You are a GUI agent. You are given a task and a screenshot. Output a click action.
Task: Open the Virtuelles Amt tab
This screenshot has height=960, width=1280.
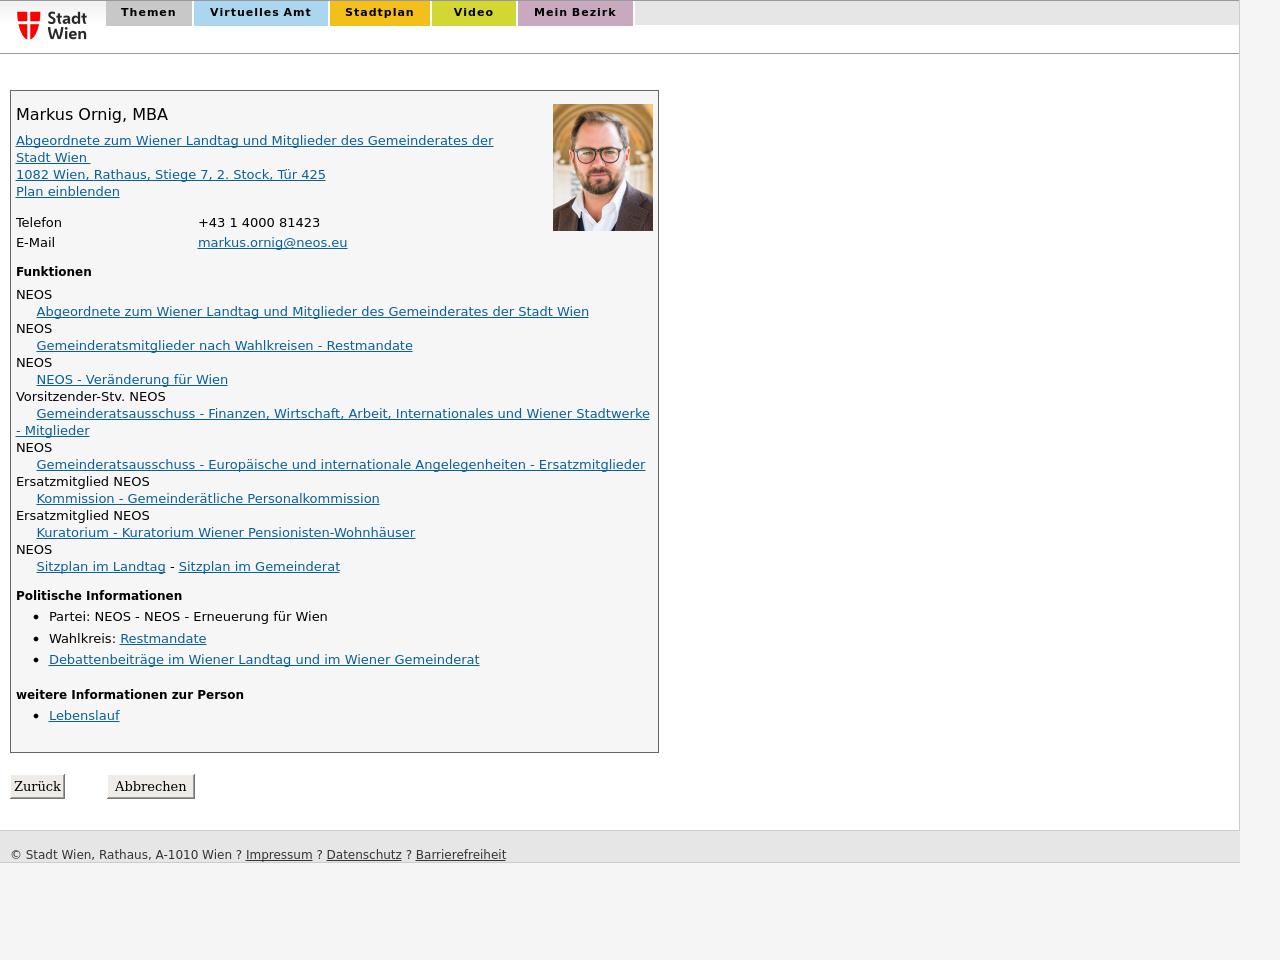[x=260, y=13]
